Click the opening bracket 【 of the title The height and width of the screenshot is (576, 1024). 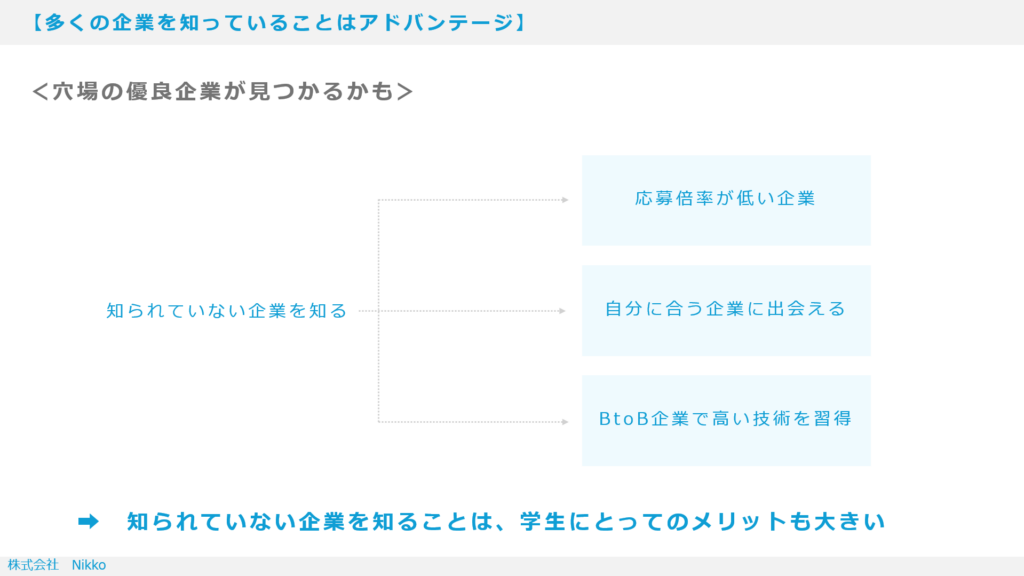tap(36, 22)
